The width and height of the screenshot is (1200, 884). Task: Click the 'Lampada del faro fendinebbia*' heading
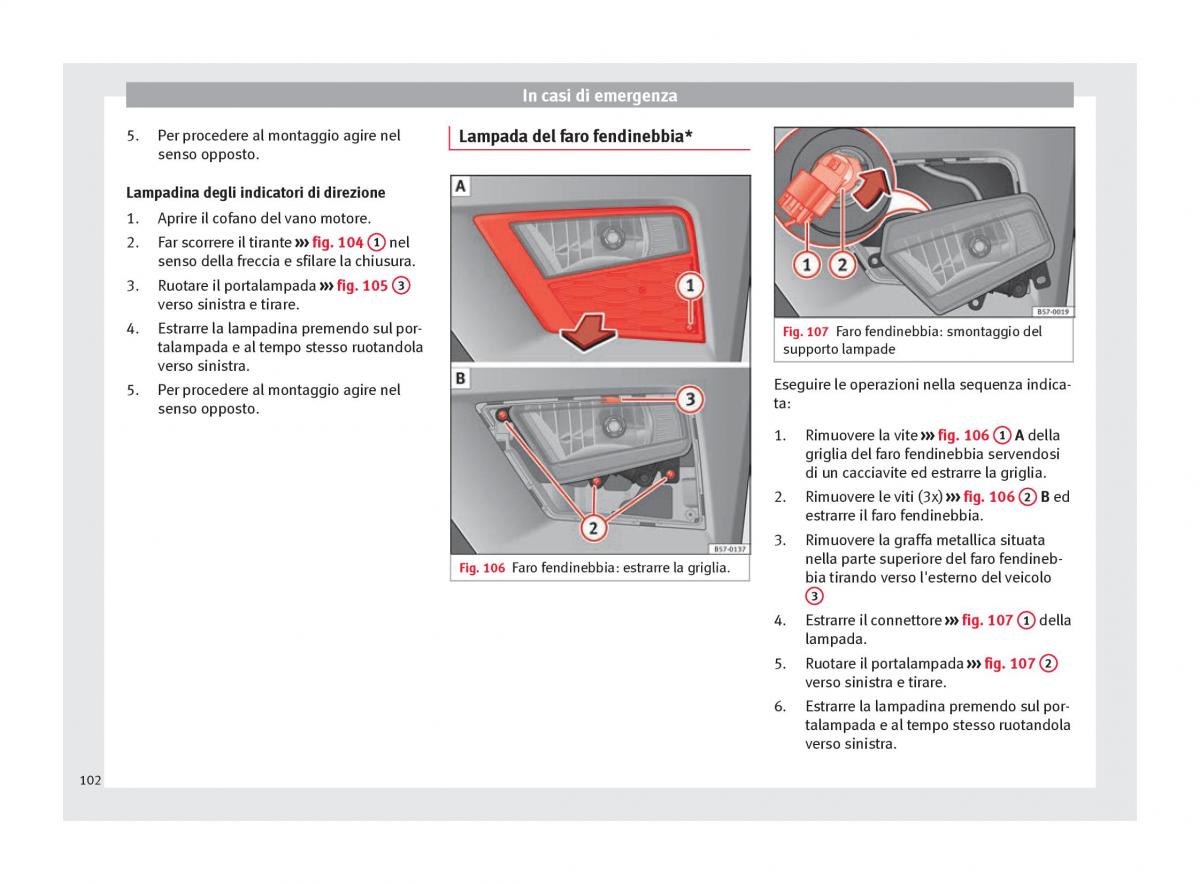pos(576,136)
